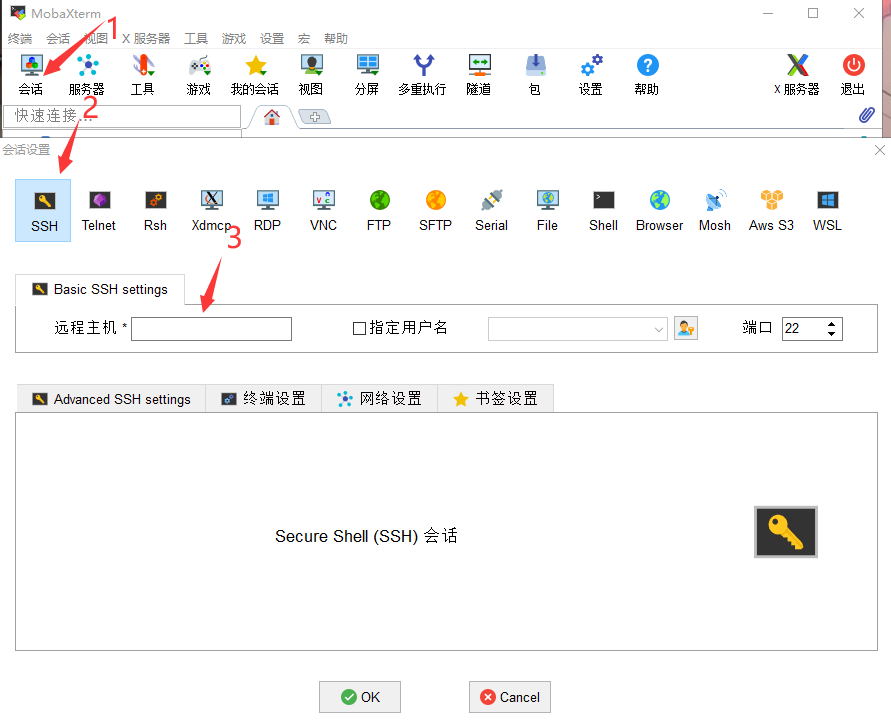891x728 pixels.
Task: Select the Aws S3 session icon
Action: [x=771, y=210]
